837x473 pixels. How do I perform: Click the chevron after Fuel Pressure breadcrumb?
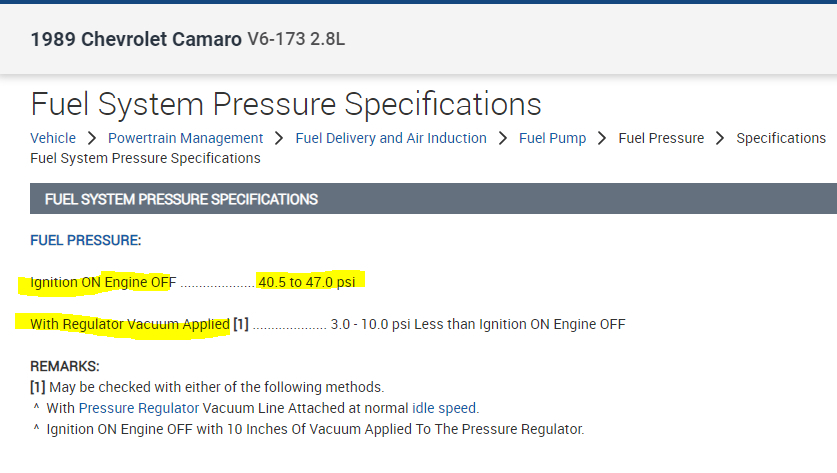(720, 138)
